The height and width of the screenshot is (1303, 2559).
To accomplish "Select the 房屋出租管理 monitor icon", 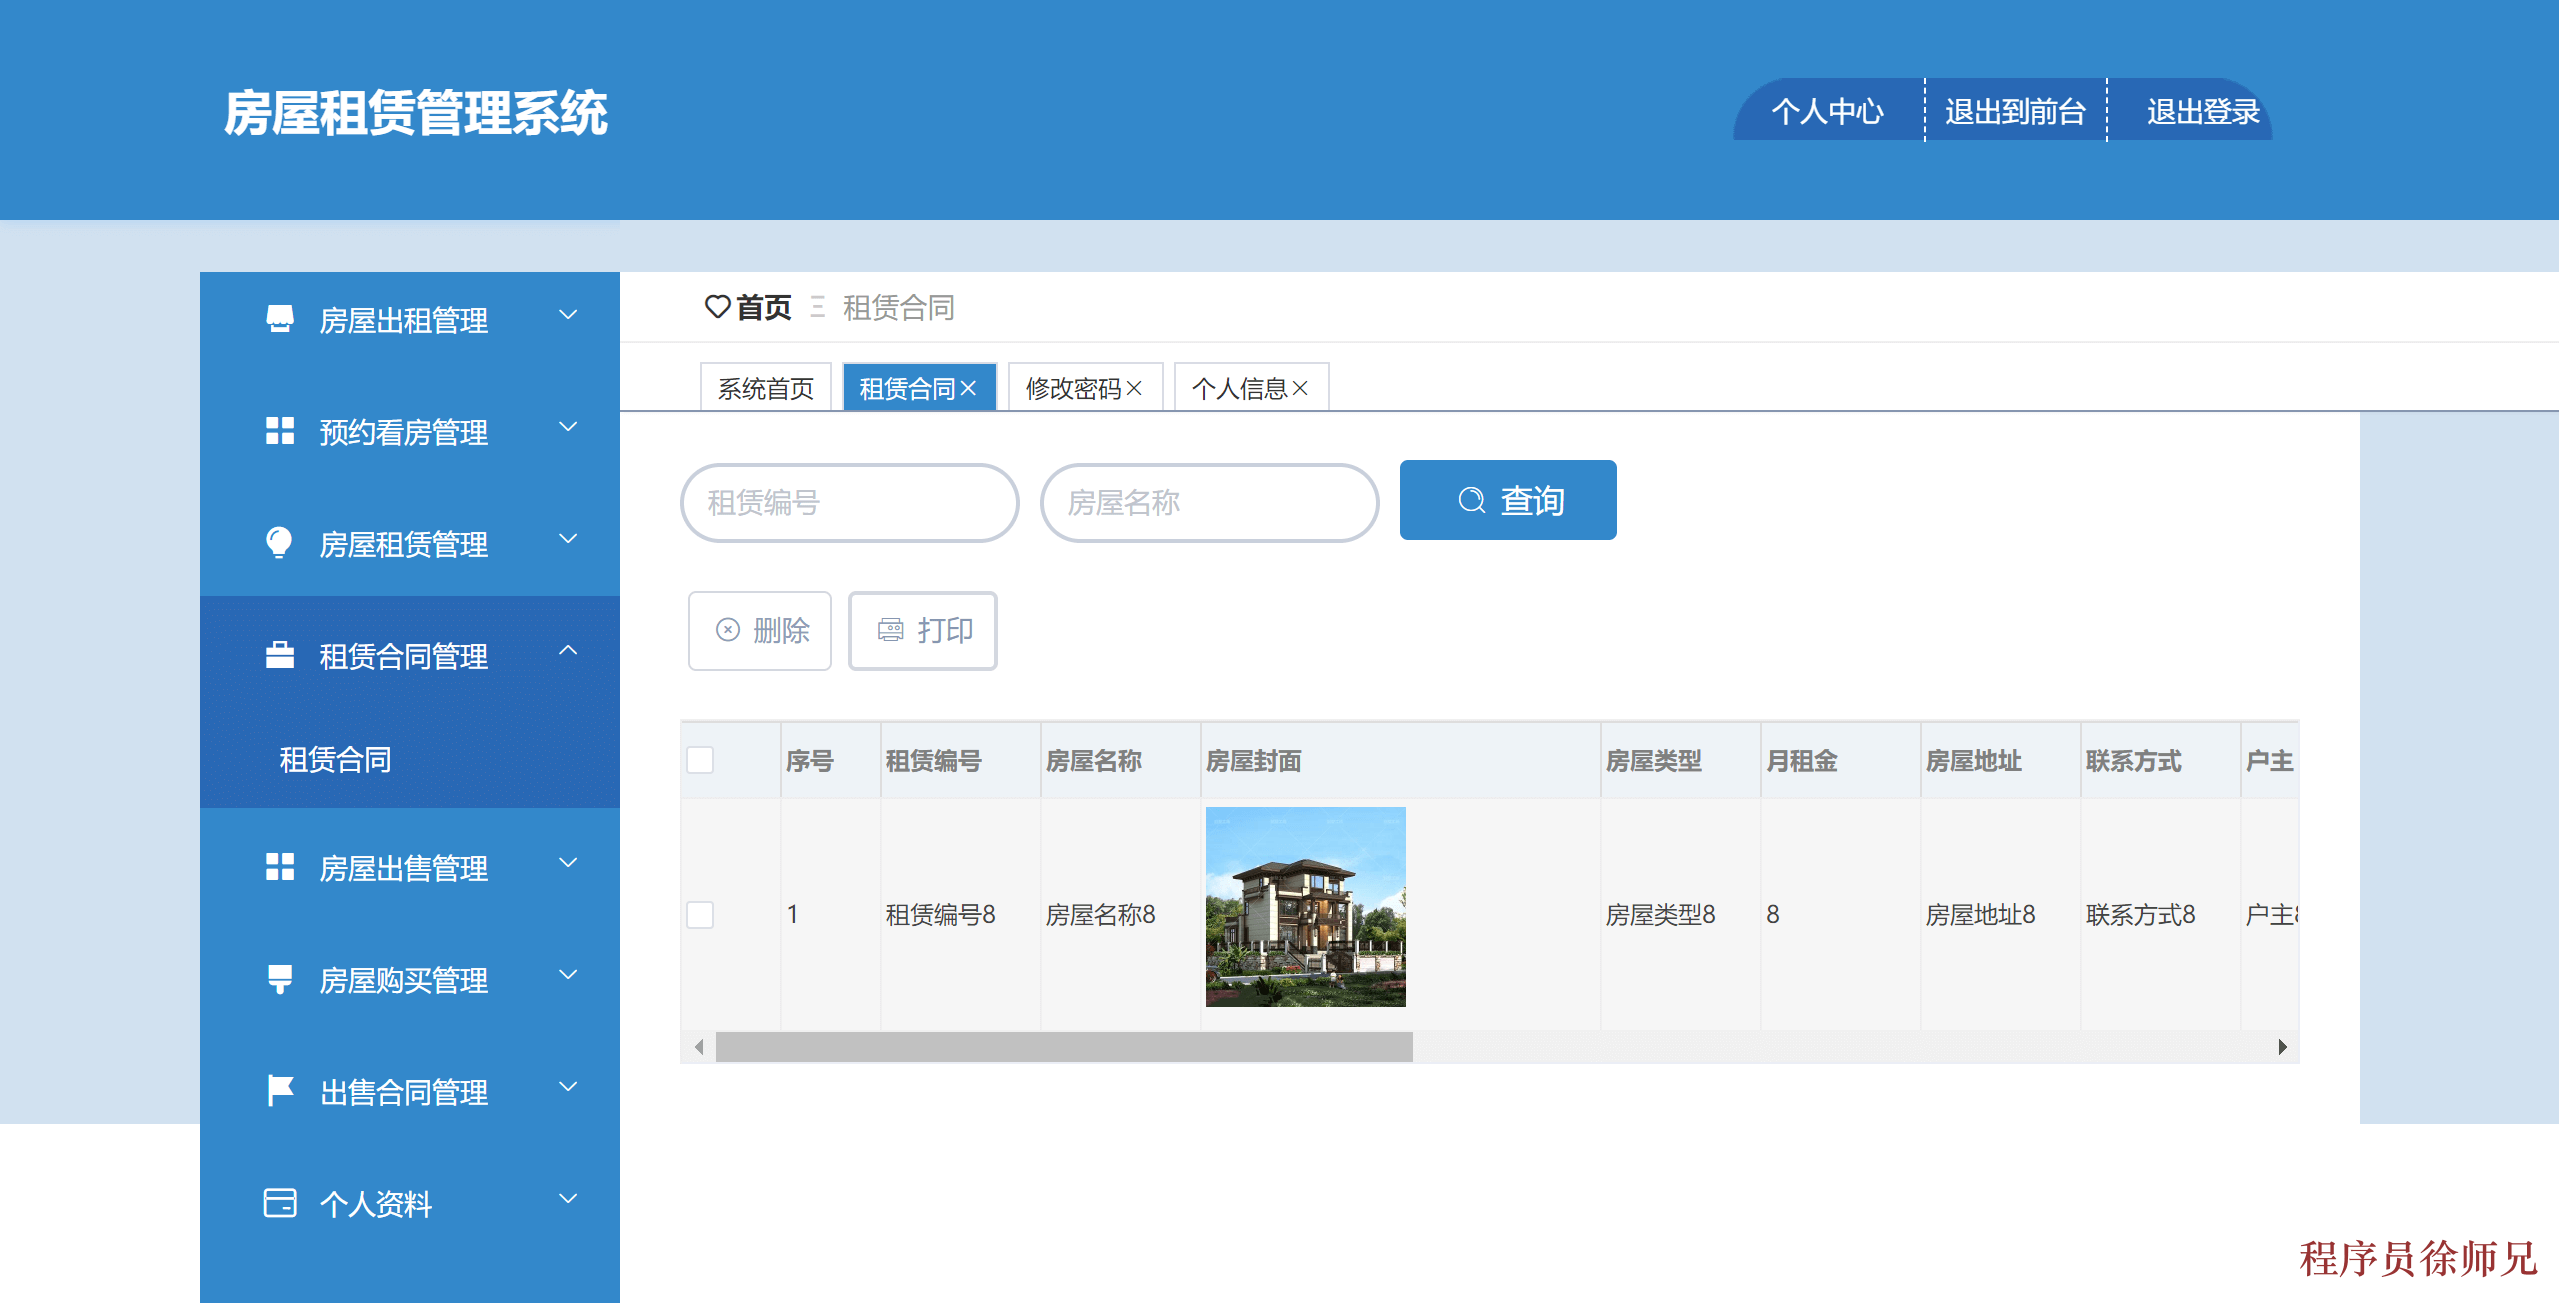I will point(280,318).
